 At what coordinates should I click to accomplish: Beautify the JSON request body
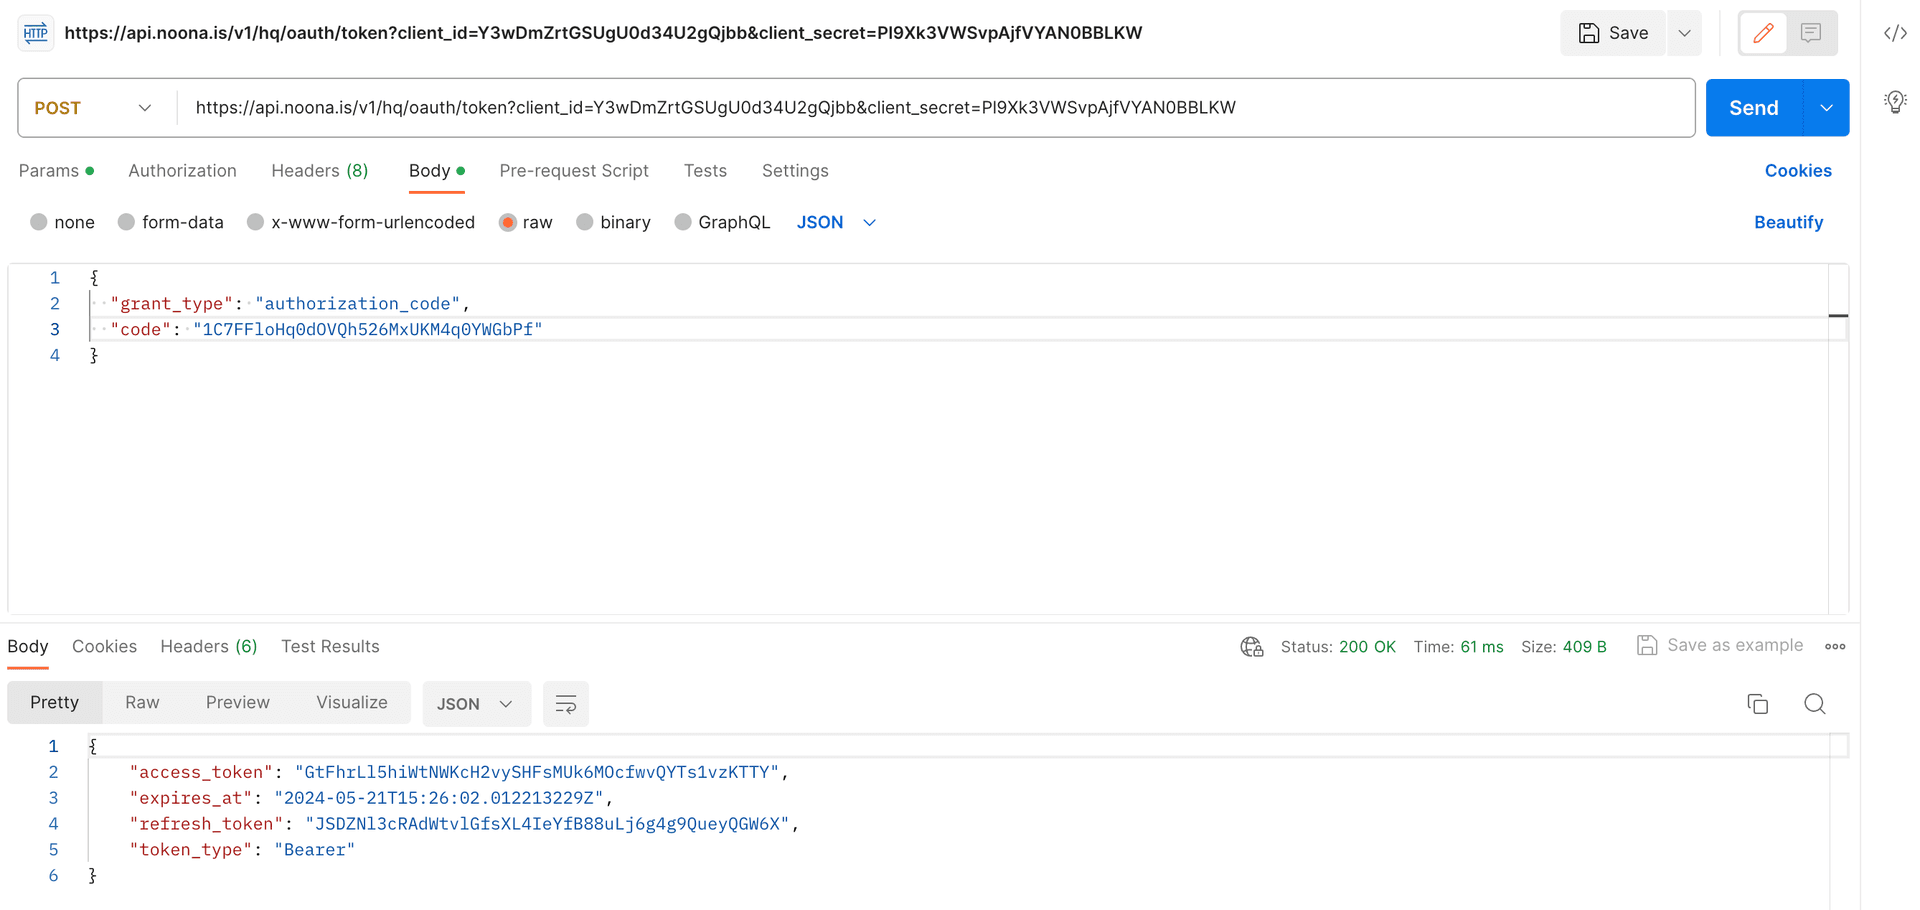(1789, 222)
